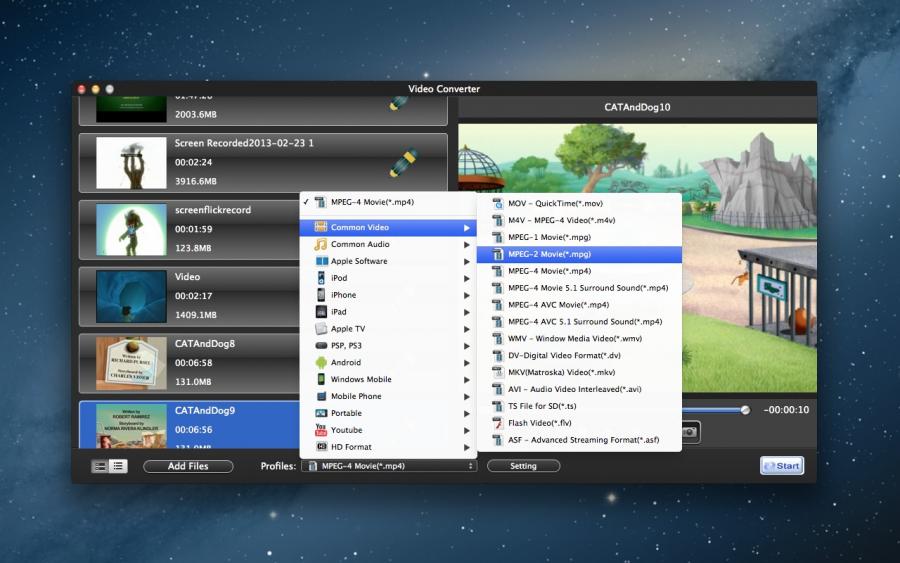Click the PSP, PS3 console icon
This screenshot has width=900, height=563.
[x=321, y=345]
